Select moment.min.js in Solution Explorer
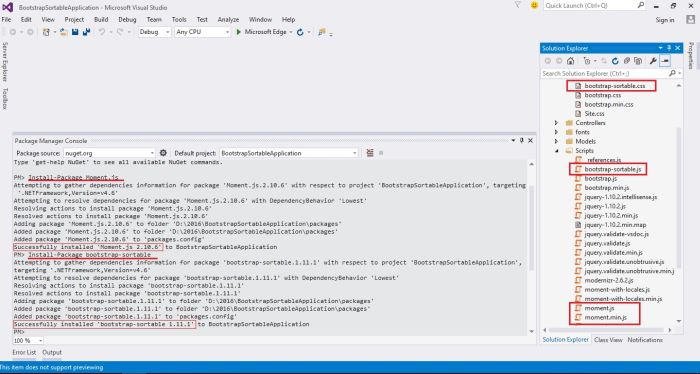Image resolution: width=700 pixels, height=374 pixels. coord(605,317)
